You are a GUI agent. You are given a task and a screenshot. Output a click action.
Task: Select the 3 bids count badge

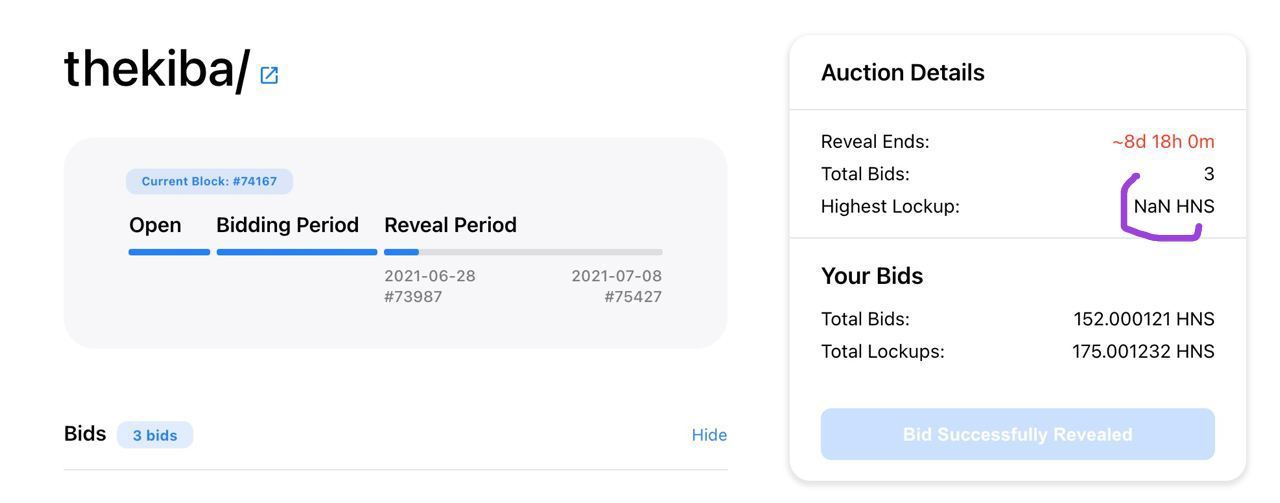pyautogui.click(x=155, y=435)
